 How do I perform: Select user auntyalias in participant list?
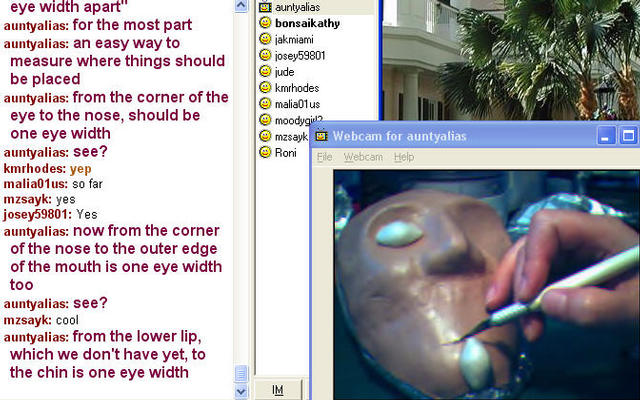298,7
